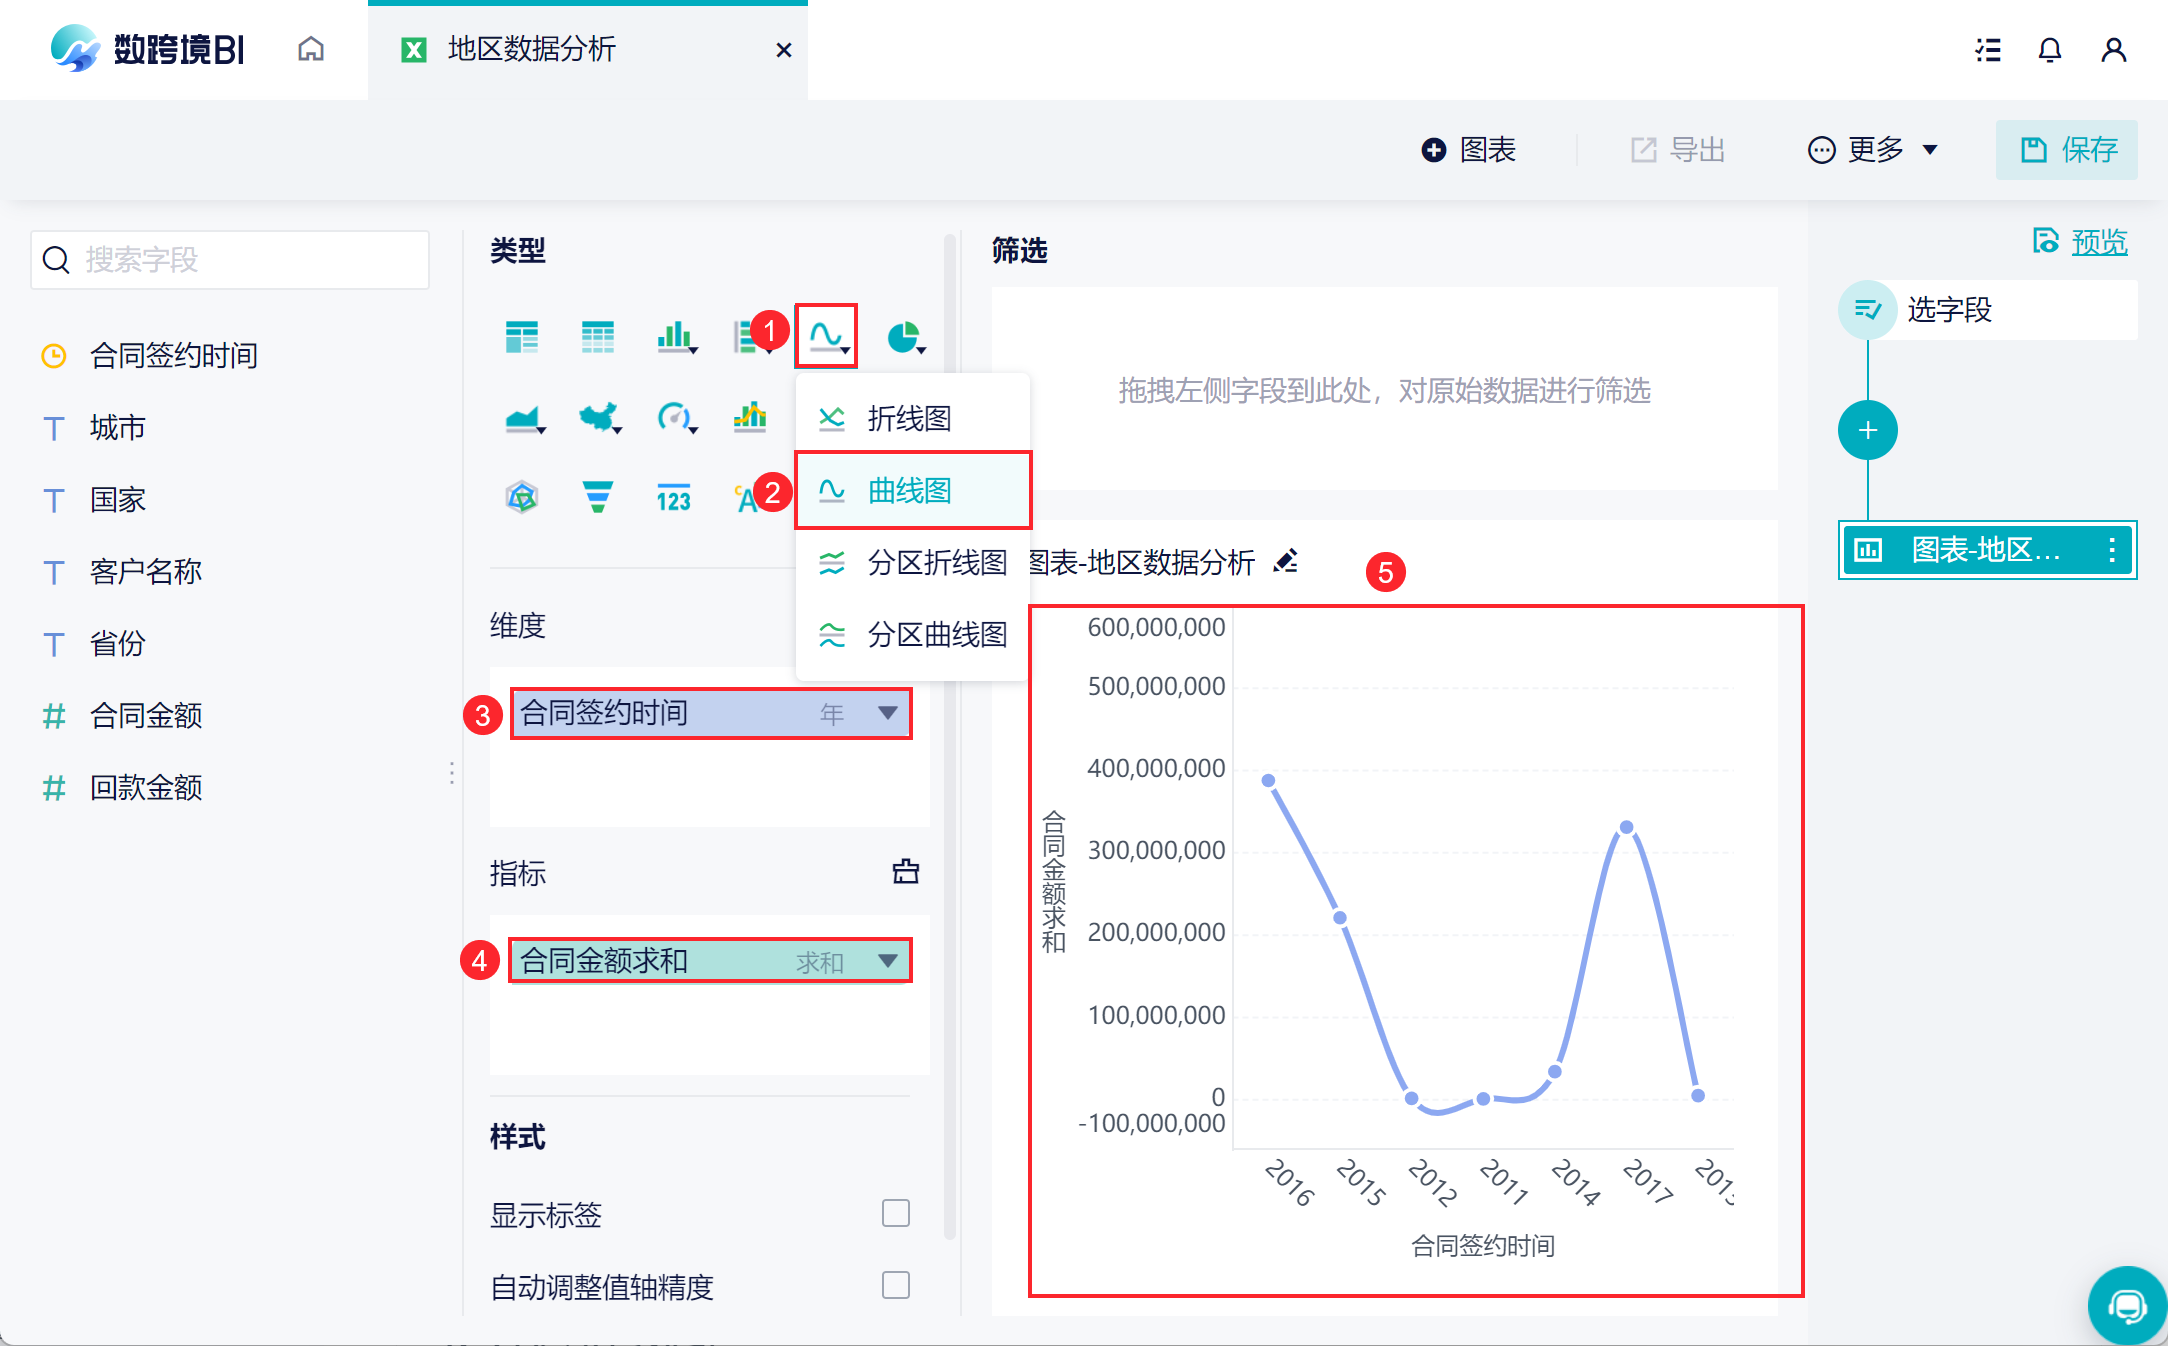Click the 保存 button
Viewport: 2168px width, 1346px height.
(x=2067, y=150)
